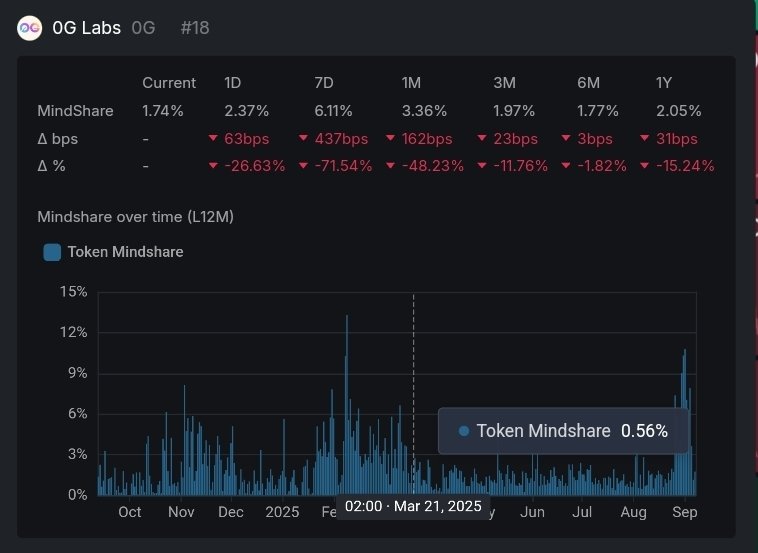This screenshot has width=758, height=553.
Task: Click the Sep x-axis label
Action: pos(685,512)
